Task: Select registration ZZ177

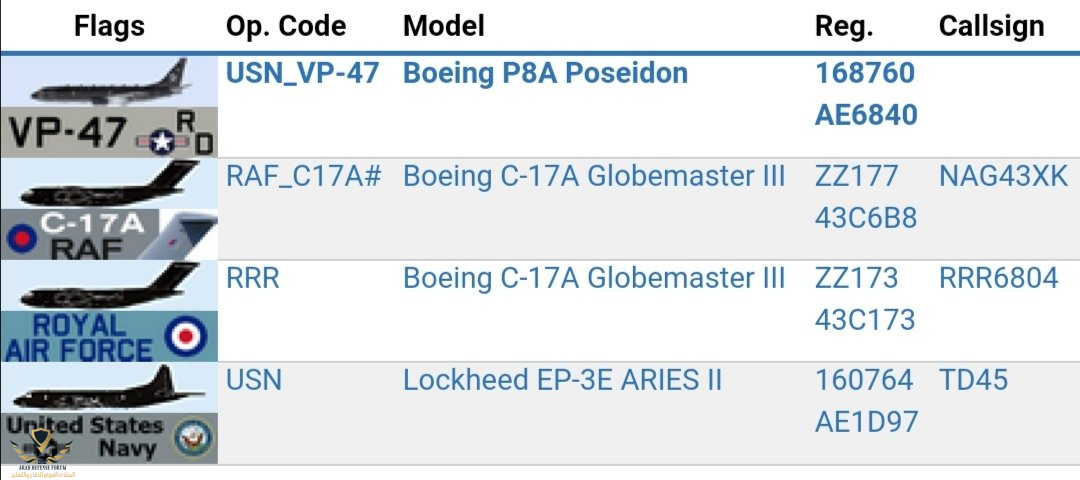Action: point(857,176)
